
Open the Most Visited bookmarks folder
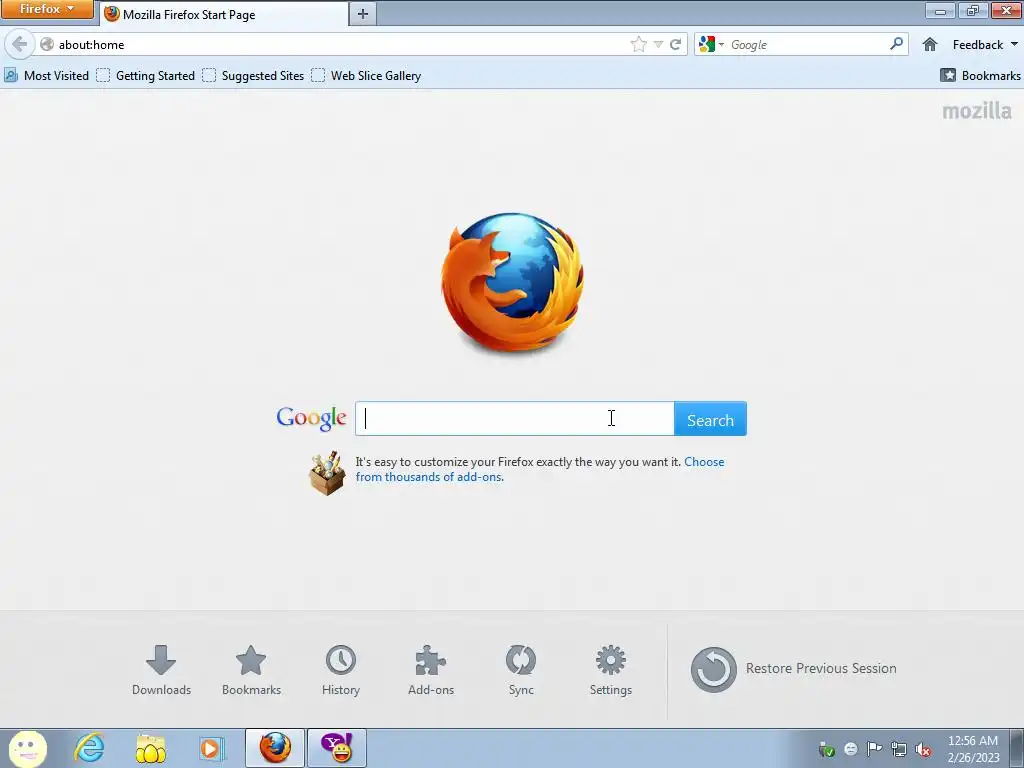(46, 76)
